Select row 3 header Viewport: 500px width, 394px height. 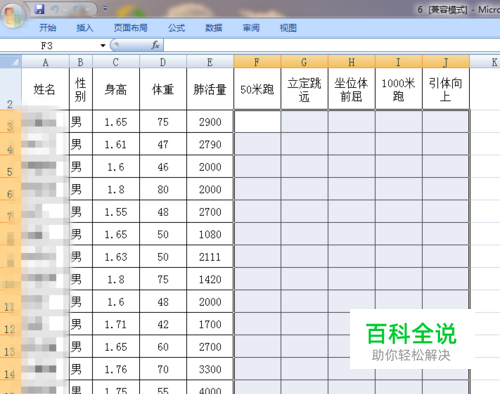click(11, 122)
